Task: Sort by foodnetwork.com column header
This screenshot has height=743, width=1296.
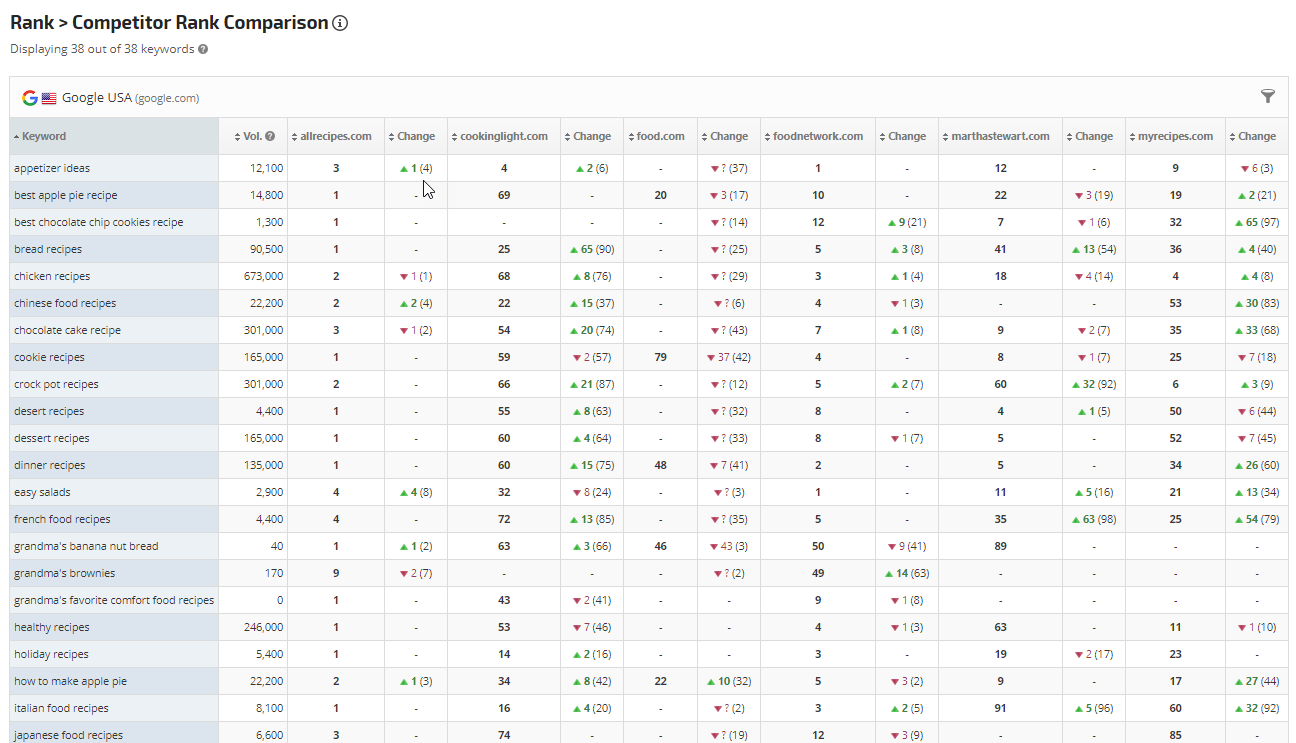Action: (817, 137)
